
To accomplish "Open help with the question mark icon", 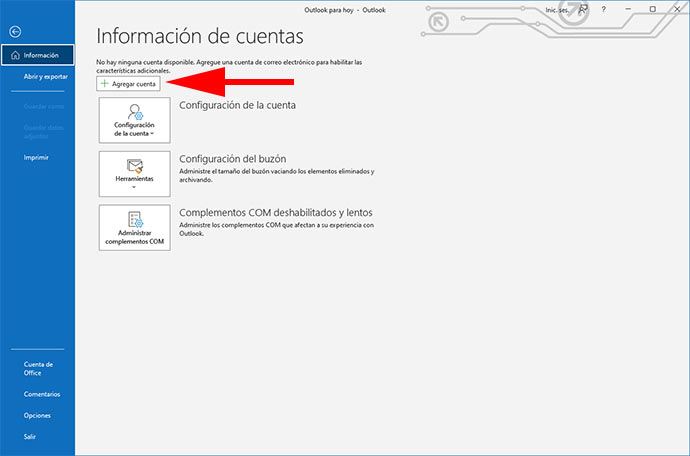I will click(603, 9).
